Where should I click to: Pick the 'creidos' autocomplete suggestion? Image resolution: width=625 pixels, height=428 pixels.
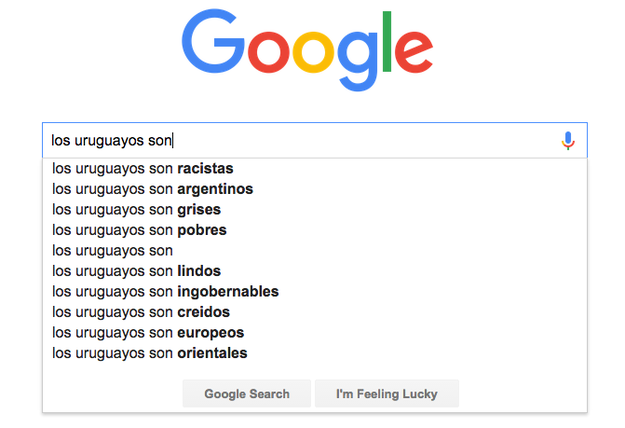point(315,312)
